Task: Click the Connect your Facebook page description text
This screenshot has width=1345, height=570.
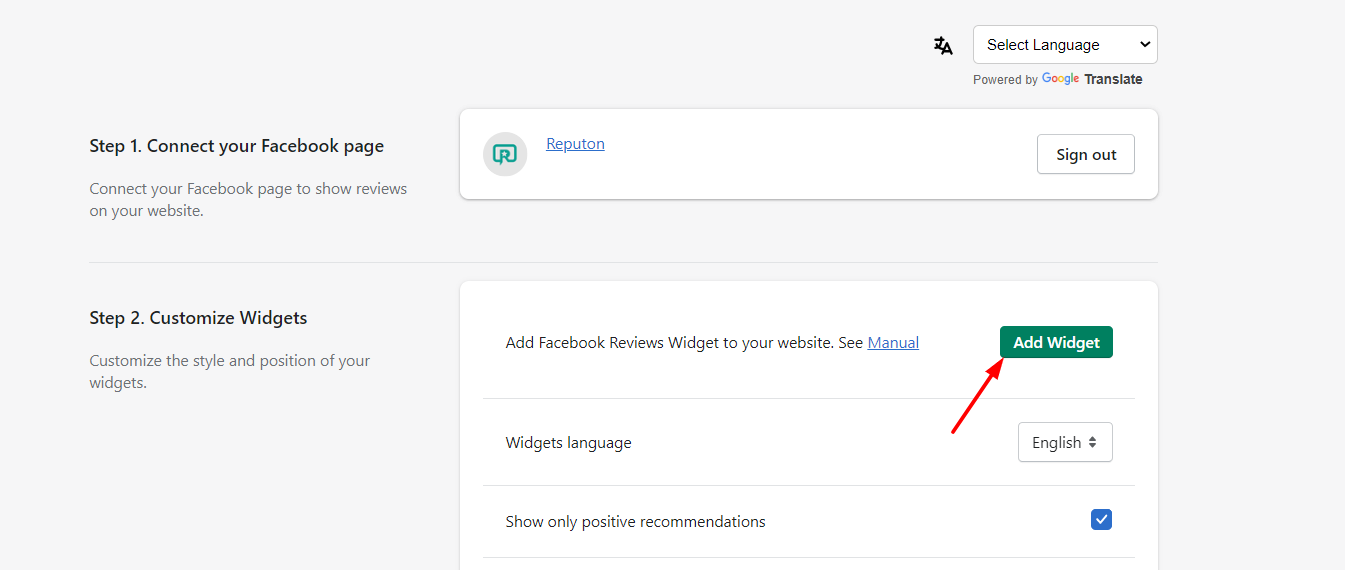Action: point(248,200)
